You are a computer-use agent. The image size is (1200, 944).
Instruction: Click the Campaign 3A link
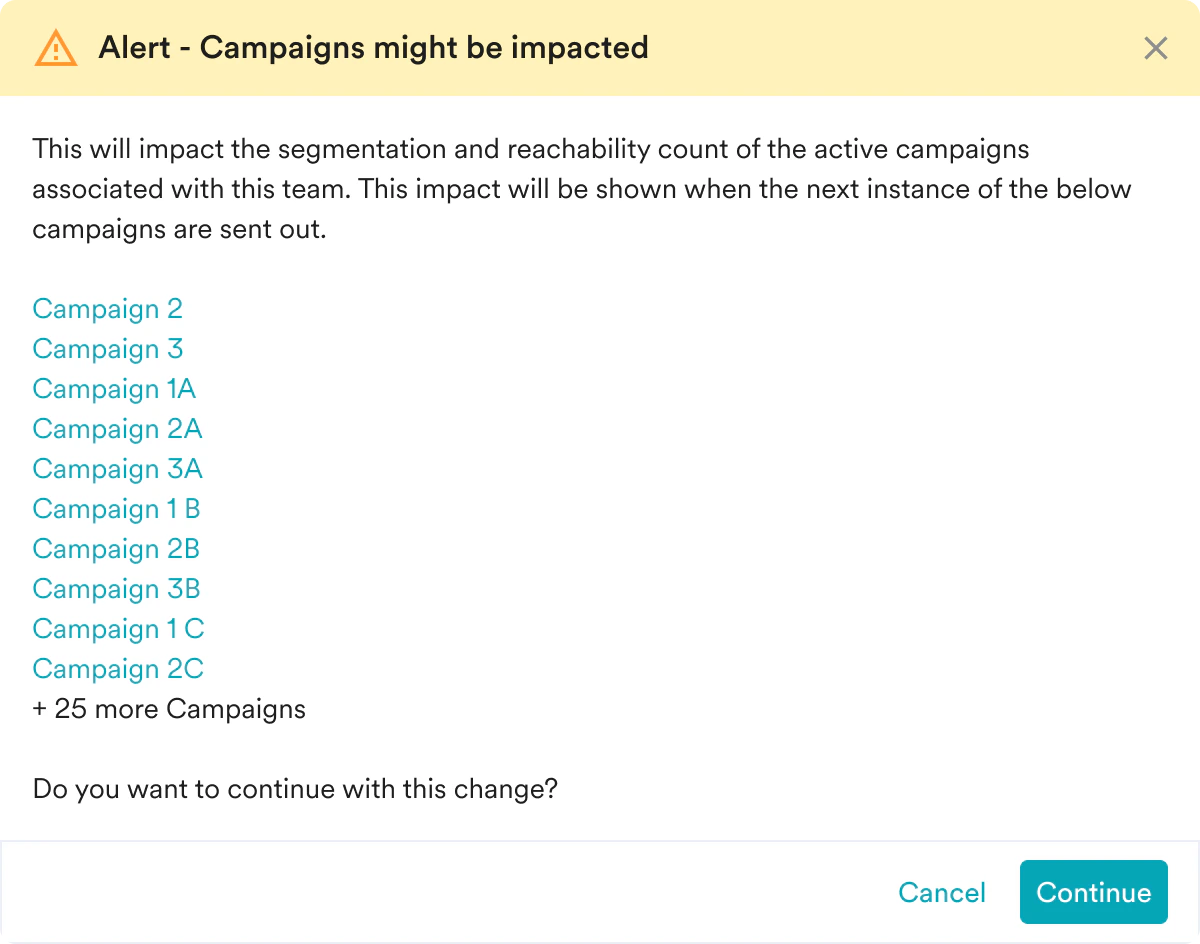coord(117,469)
